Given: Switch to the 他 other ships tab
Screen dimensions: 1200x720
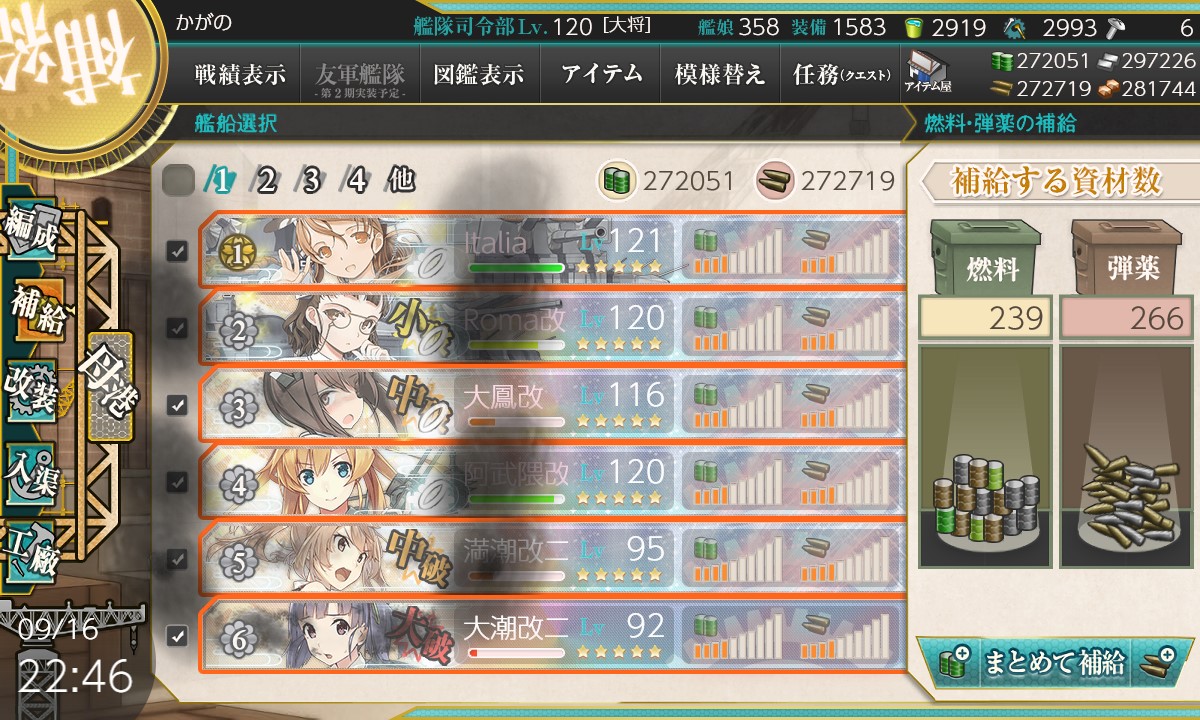Looking at the screenshot, I should (400, 180).
